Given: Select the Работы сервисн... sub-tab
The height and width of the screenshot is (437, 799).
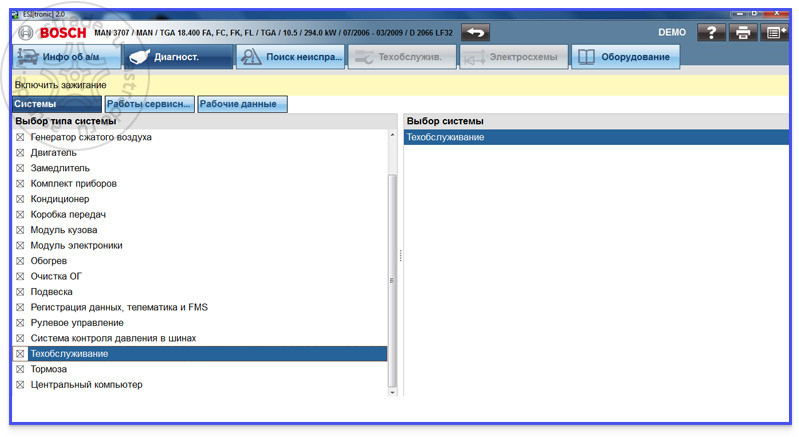Looking at the screenshot, I should point(149,104).
